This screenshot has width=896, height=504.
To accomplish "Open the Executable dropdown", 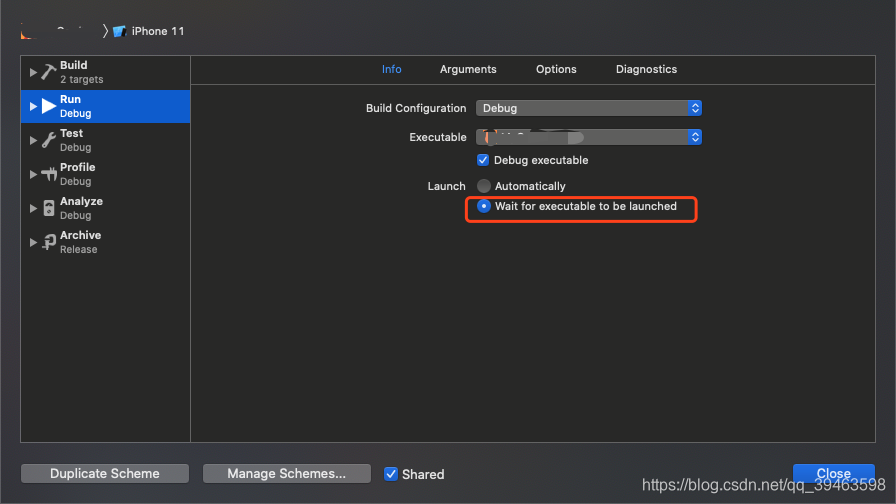I will (x=589, y=137).
